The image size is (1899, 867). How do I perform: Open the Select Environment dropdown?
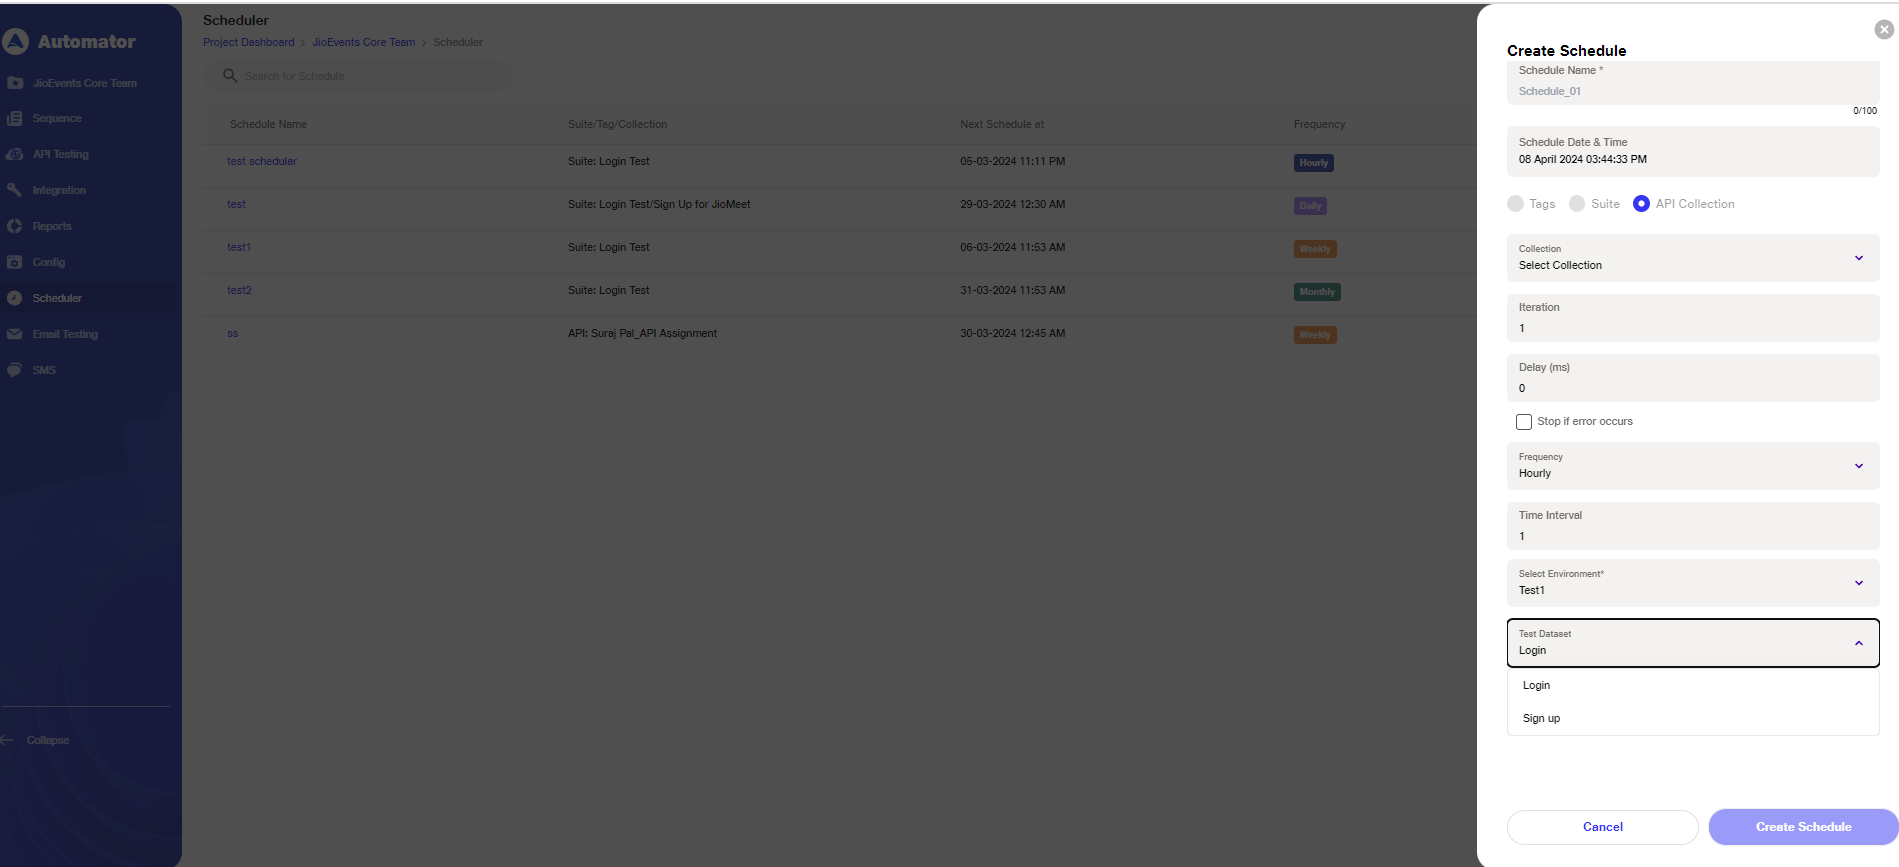1693,583
